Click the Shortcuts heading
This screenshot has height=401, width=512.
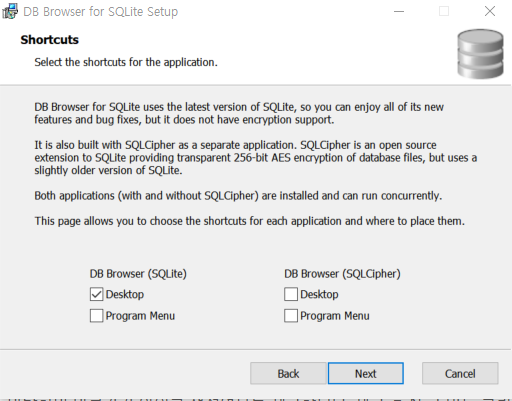[x=50, y=40]
